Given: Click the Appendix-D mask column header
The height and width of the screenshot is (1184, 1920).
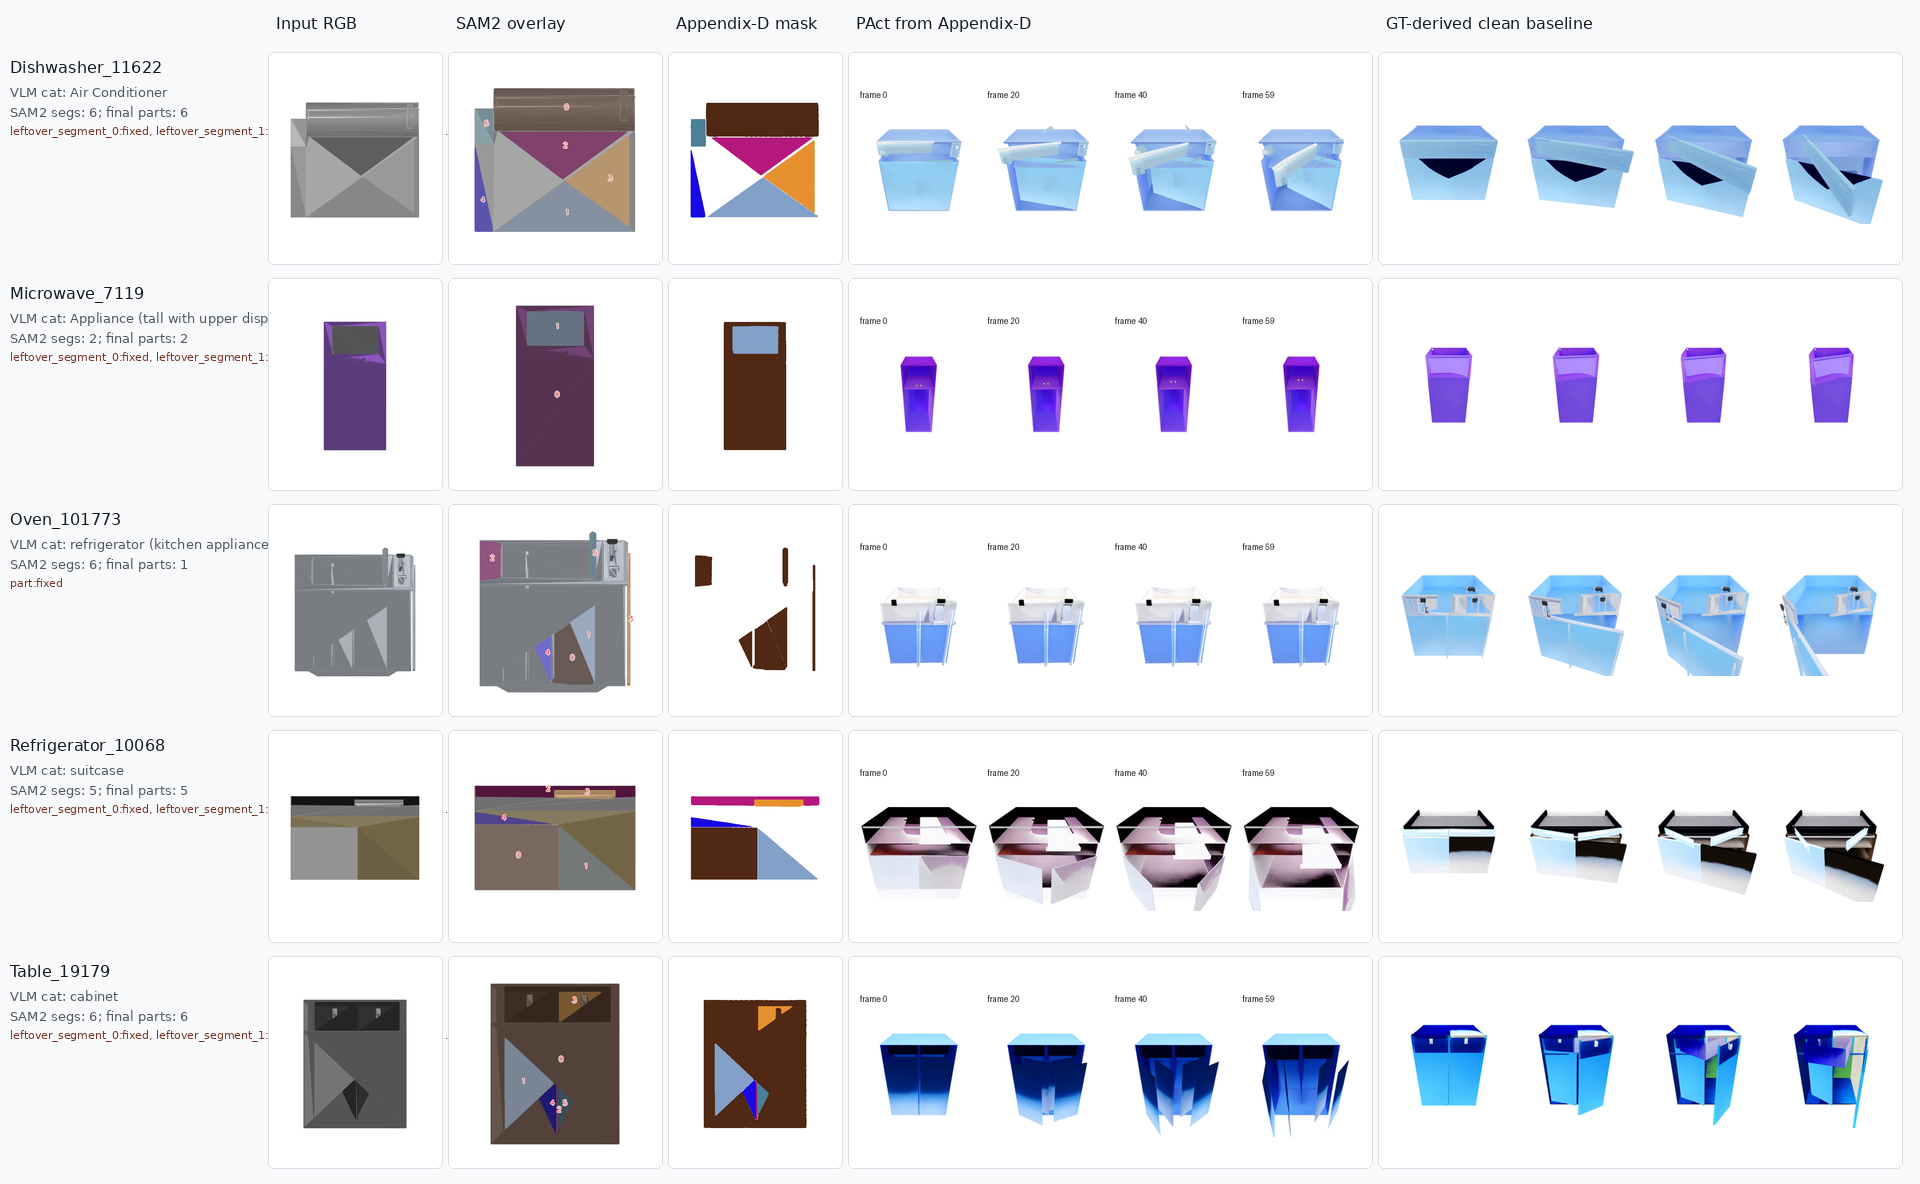Looking at the screenshot, I should 746,23.
